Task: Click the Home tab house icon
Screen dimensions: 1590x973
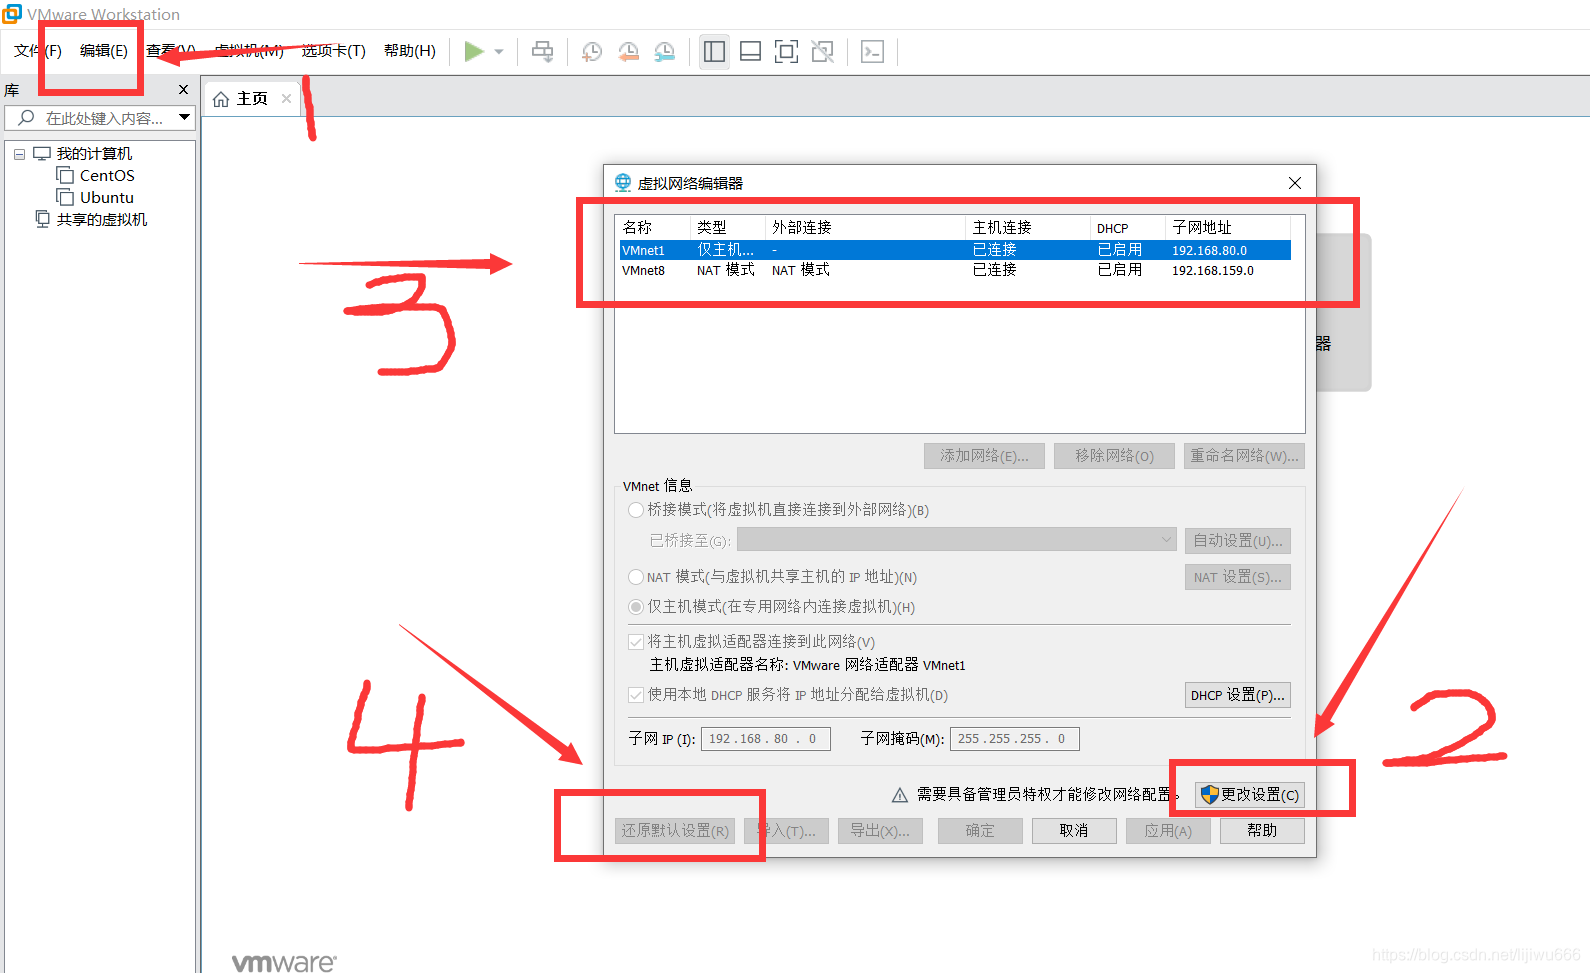Action: (221, 99)
